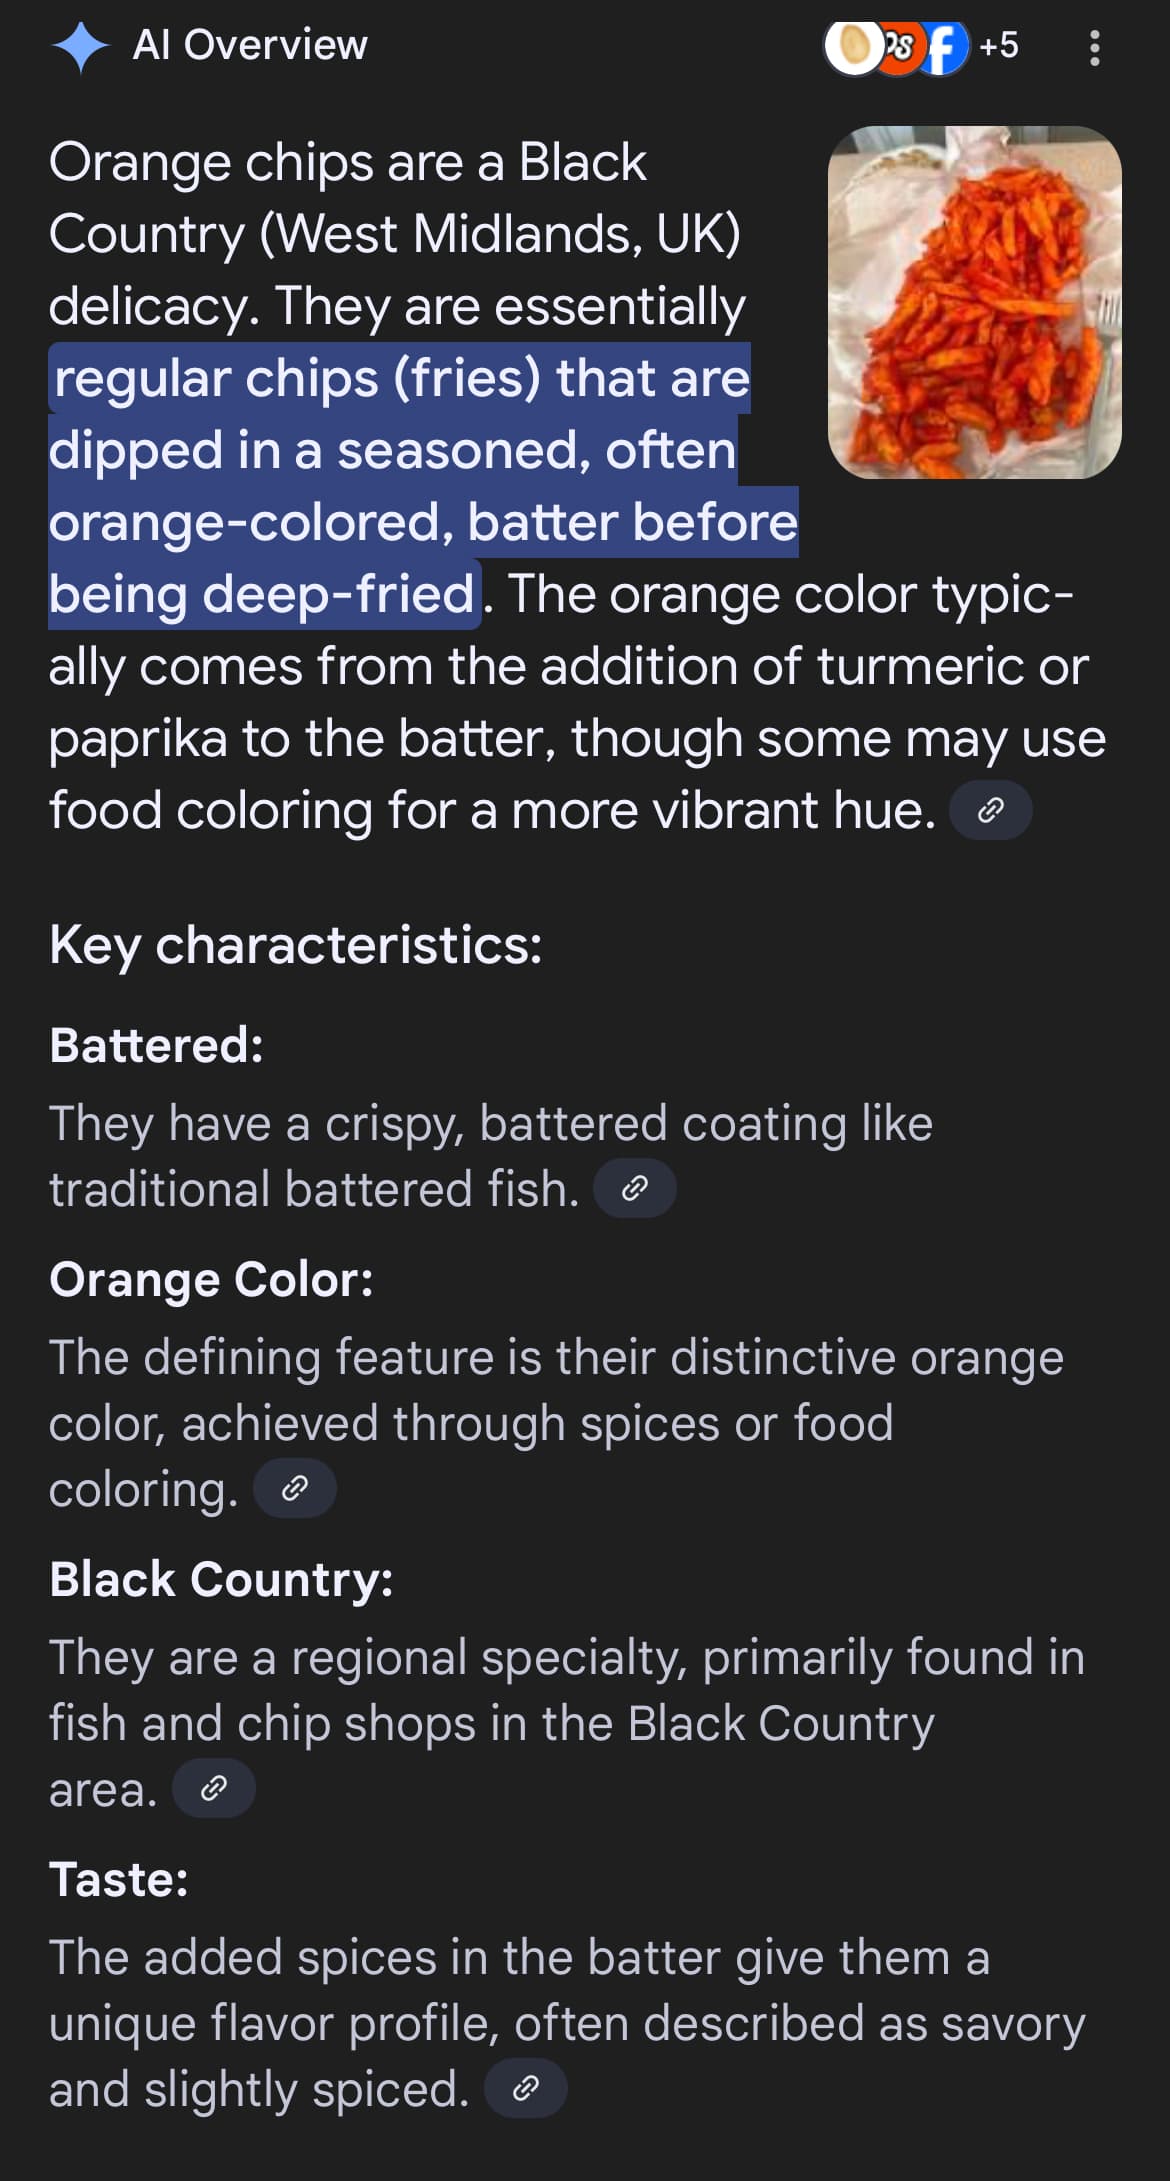Viewport: 1170px width, 2181px height.
Task: Tap highlighted 'being deep-fried' text
Action: [262, 594]
